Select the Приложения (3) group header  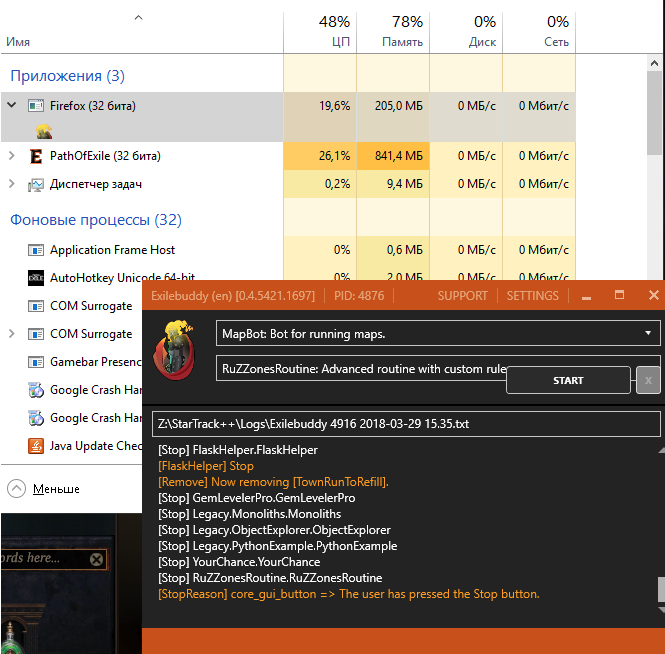pos(67,76)
